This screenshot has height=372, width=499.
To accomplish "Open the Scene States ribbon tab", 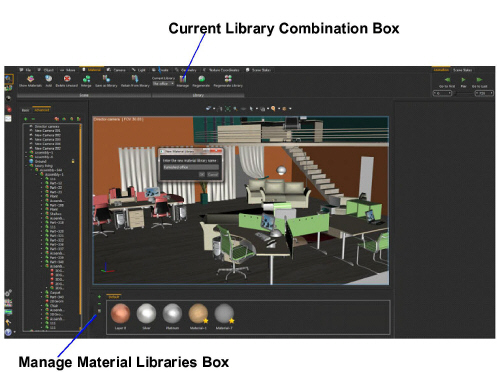I will 258,70.
